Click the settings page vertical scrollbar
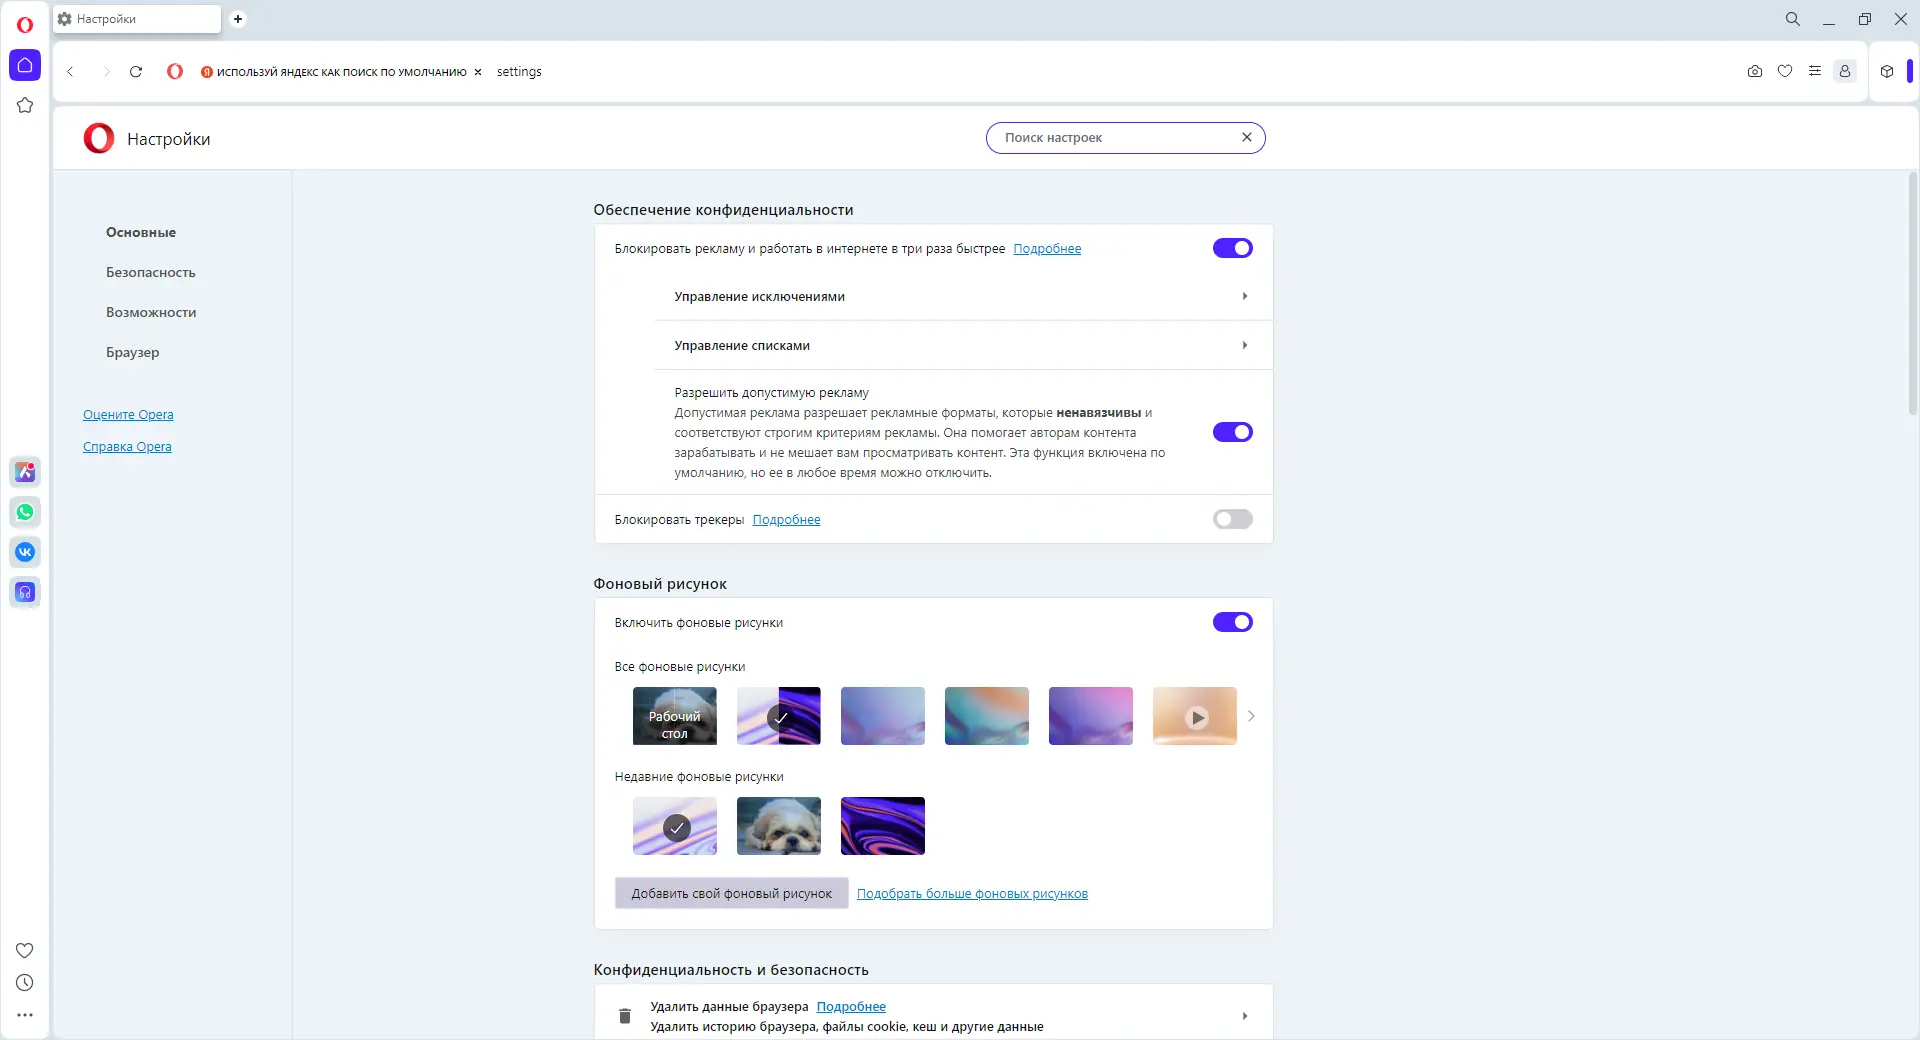 (x=1912, y=293)
